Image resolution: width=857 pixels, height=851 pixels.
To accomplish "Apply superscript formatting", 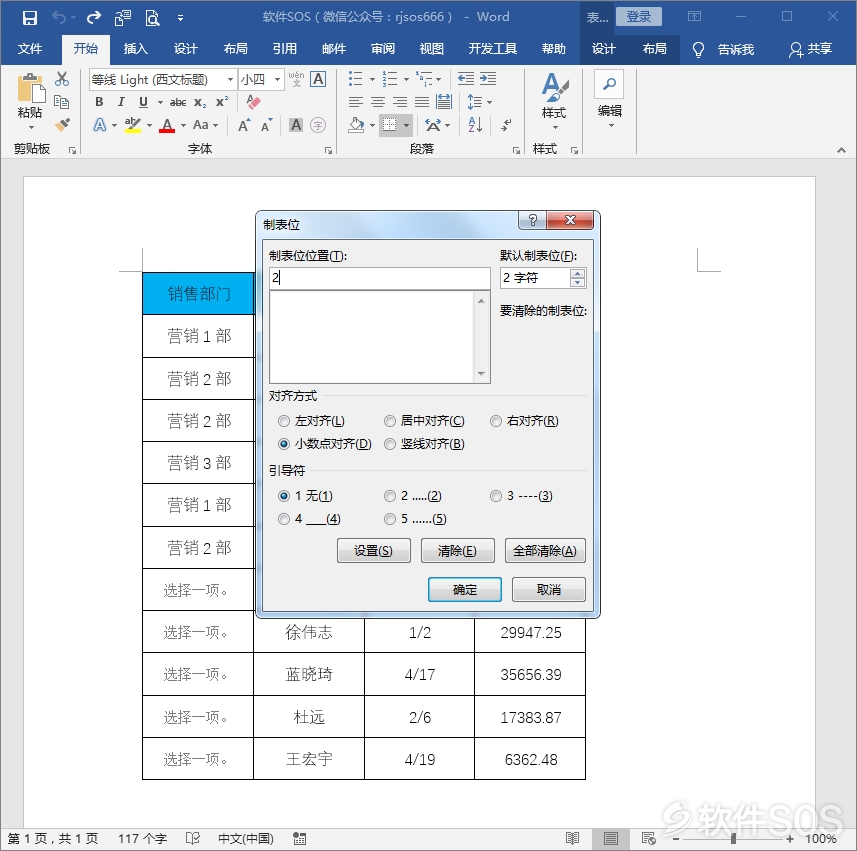I will pos(221,102).
